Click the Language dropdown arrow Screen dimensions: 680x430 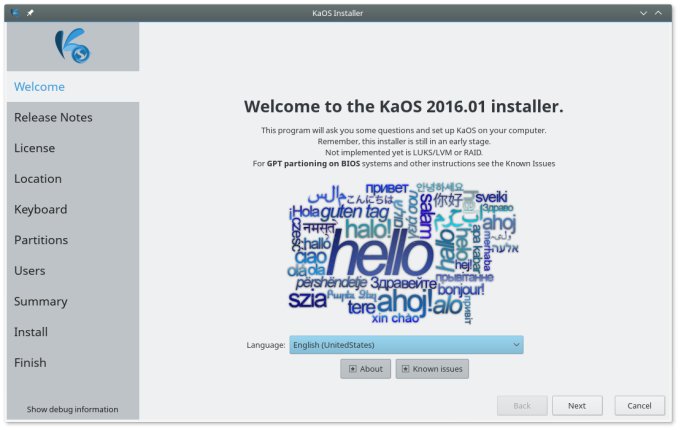tap(516, 345)
